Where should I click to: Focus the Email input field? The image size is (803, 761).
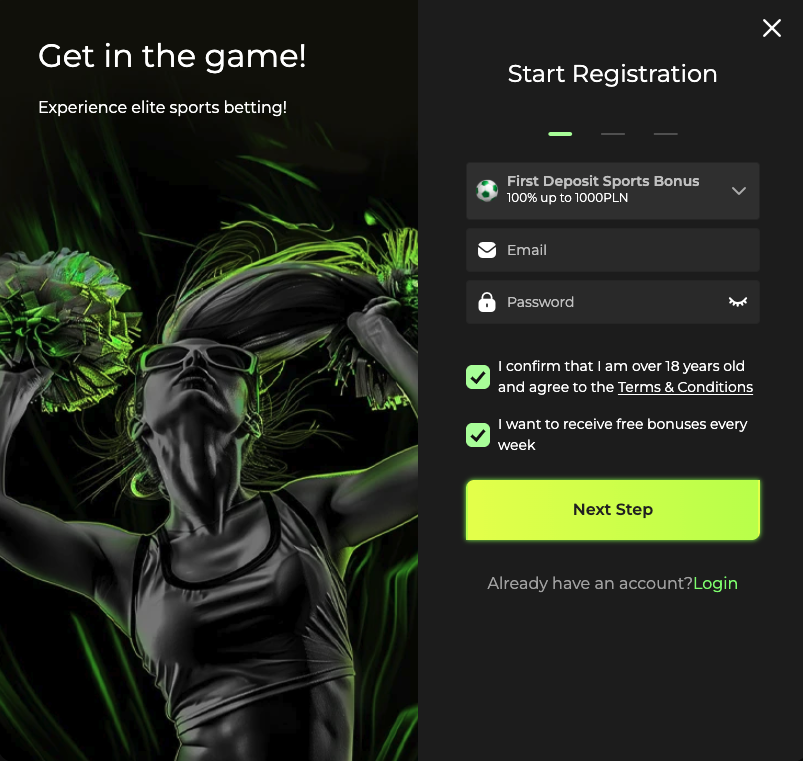coord(612,250)
